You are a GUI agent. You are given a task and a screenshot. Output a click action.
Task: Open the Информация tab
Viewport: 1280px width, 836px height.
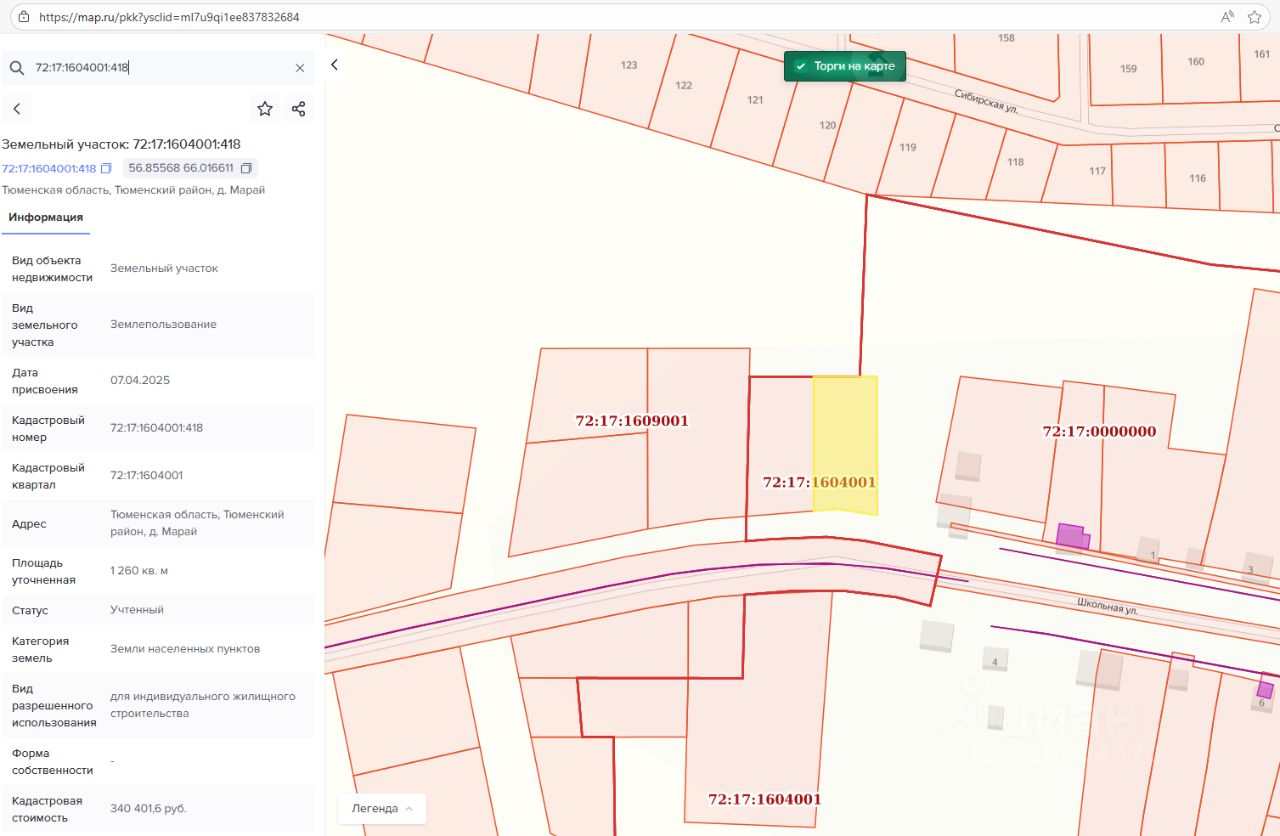46,217
